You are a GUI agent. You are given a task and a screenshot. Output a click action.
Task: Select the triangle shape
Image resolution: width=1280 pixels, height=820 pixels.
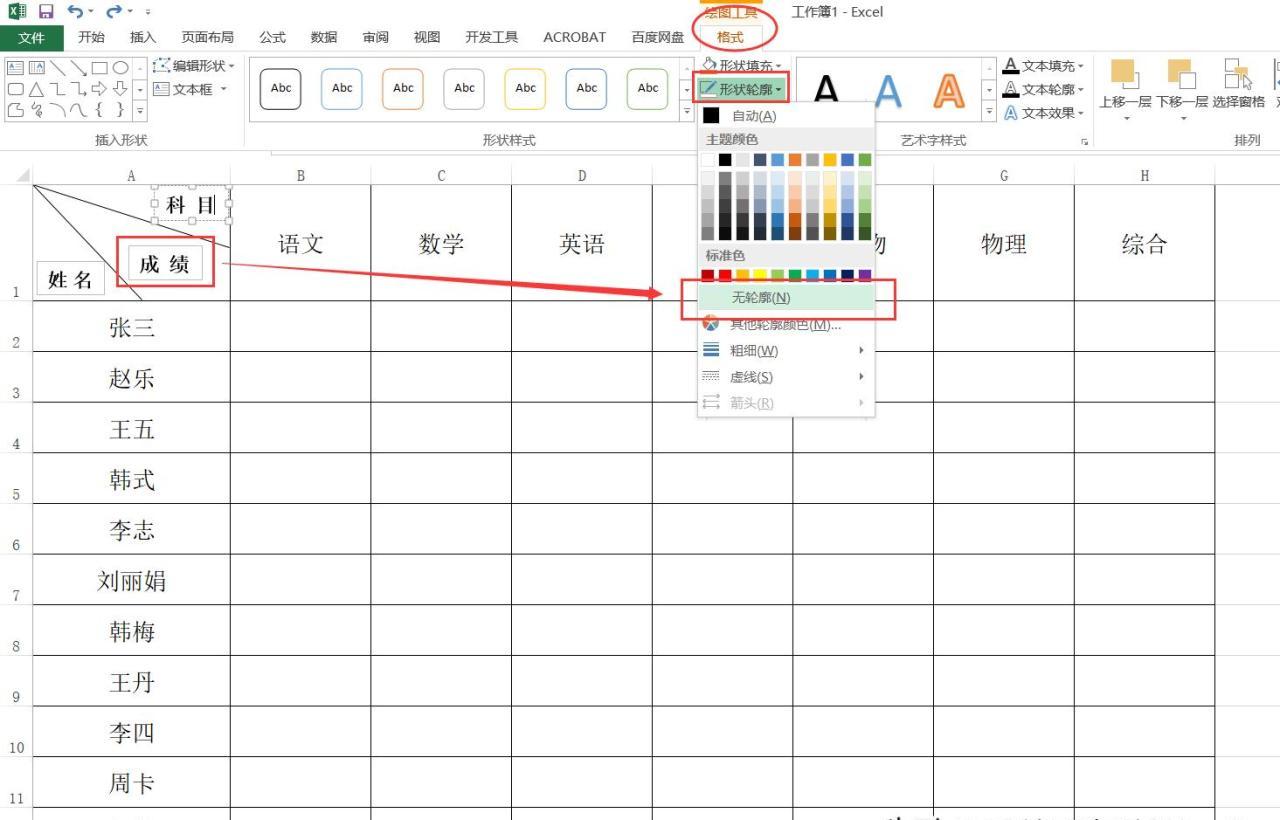[37, 89]
